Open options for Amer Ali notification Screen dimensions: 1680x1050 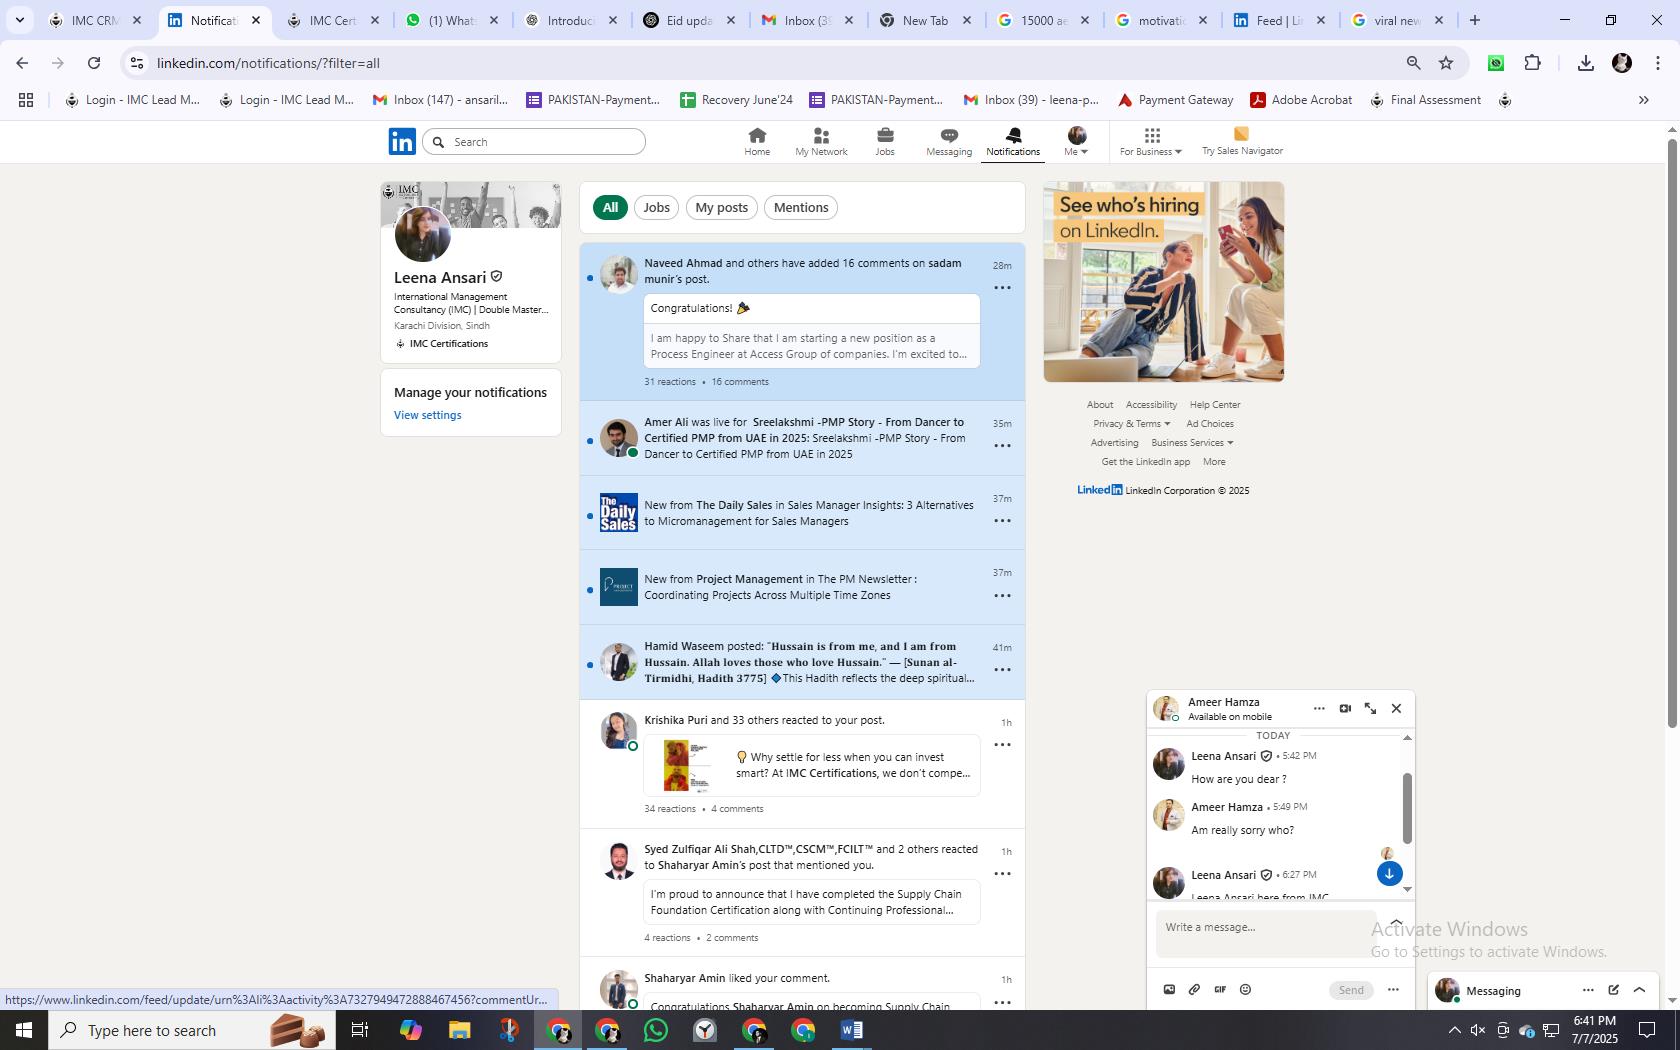(x=1002, y=446)
